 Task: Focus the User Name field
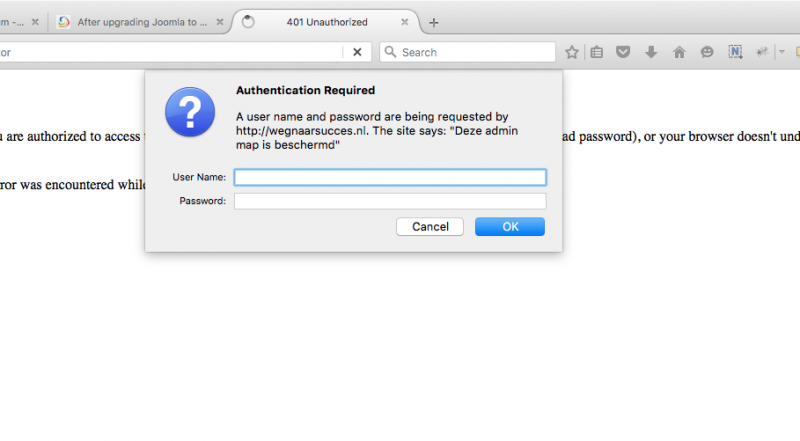(390, 177)
